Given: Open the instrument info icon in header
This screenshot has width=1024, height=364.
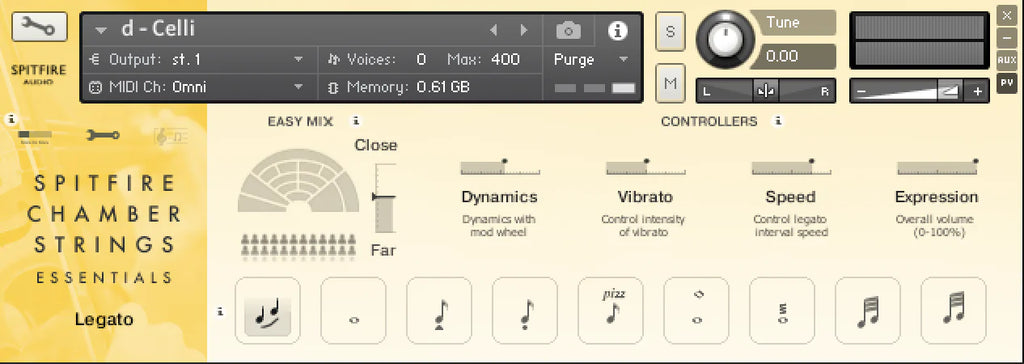Looking at the screenshot, I should (x=618, y=30).
